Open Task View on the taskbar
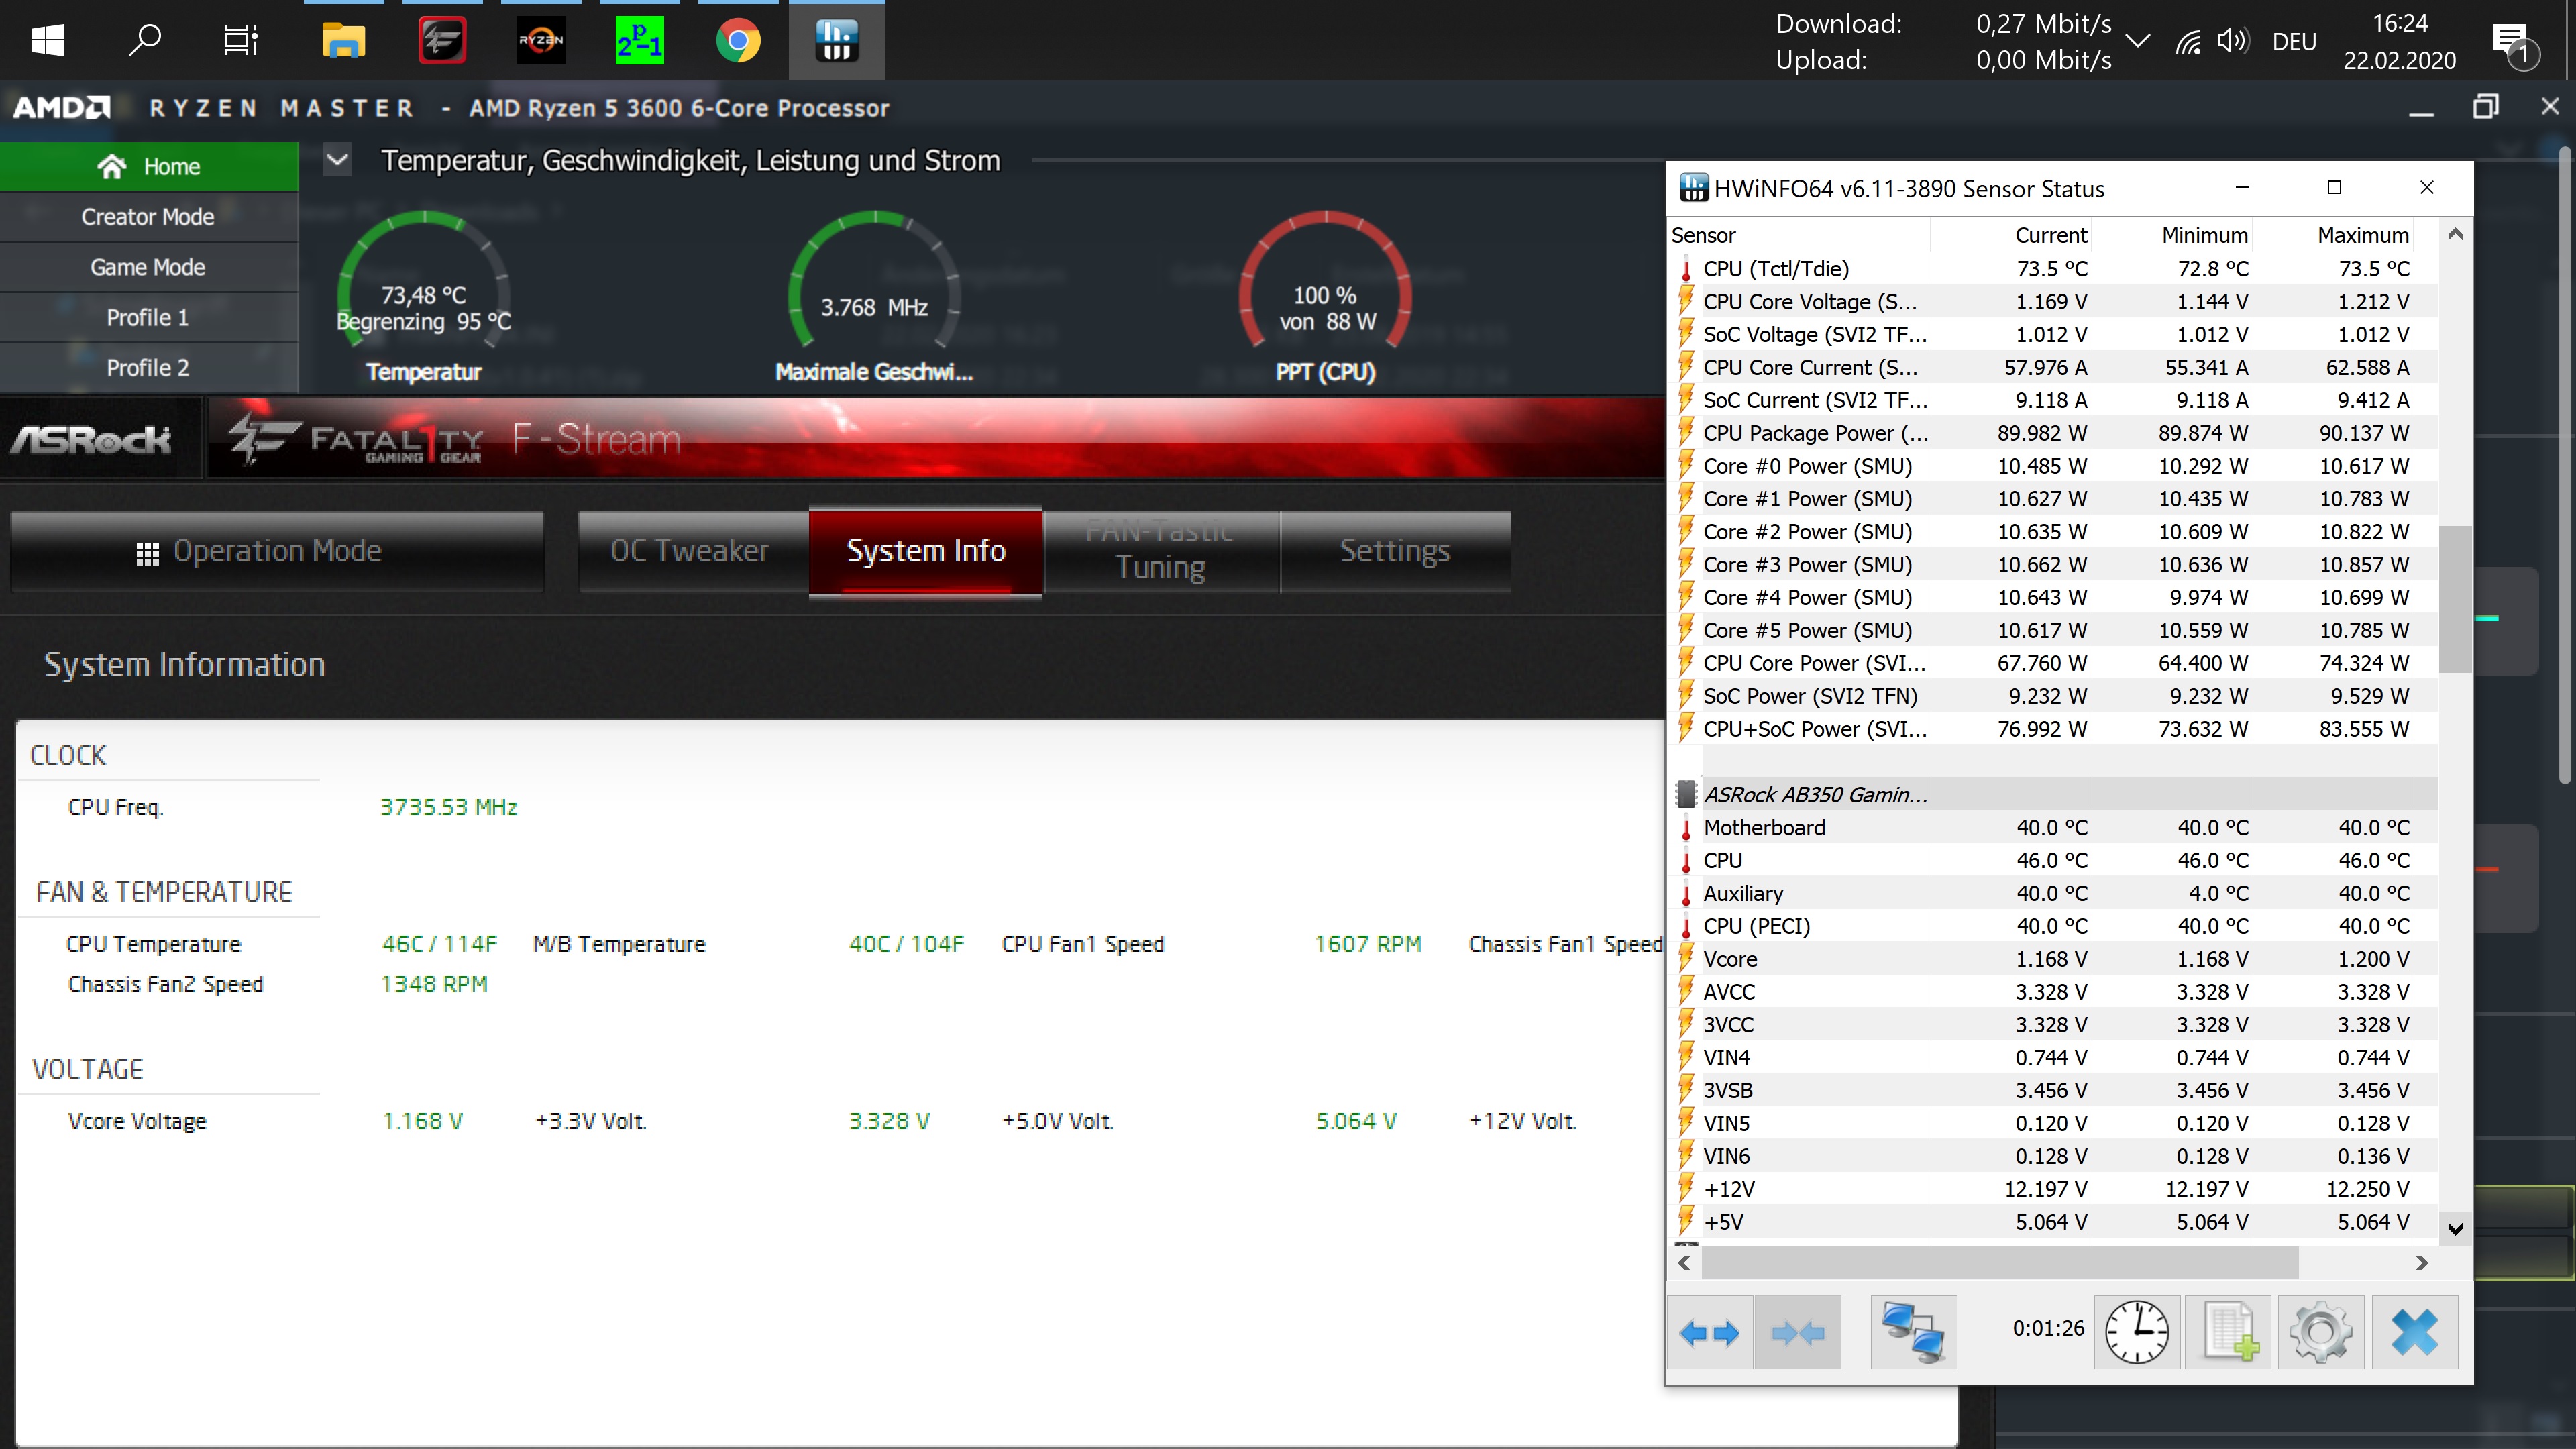The image size is (2576, 1449). [241, 40]
